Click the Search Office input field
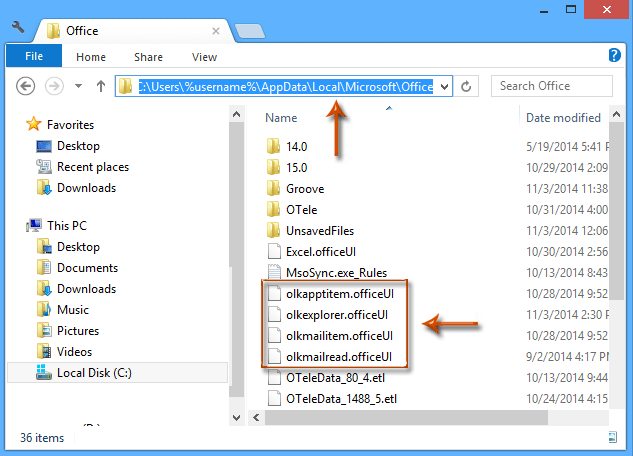The width and height of the screenshot is (633, 456). click(x=552, y=86)
